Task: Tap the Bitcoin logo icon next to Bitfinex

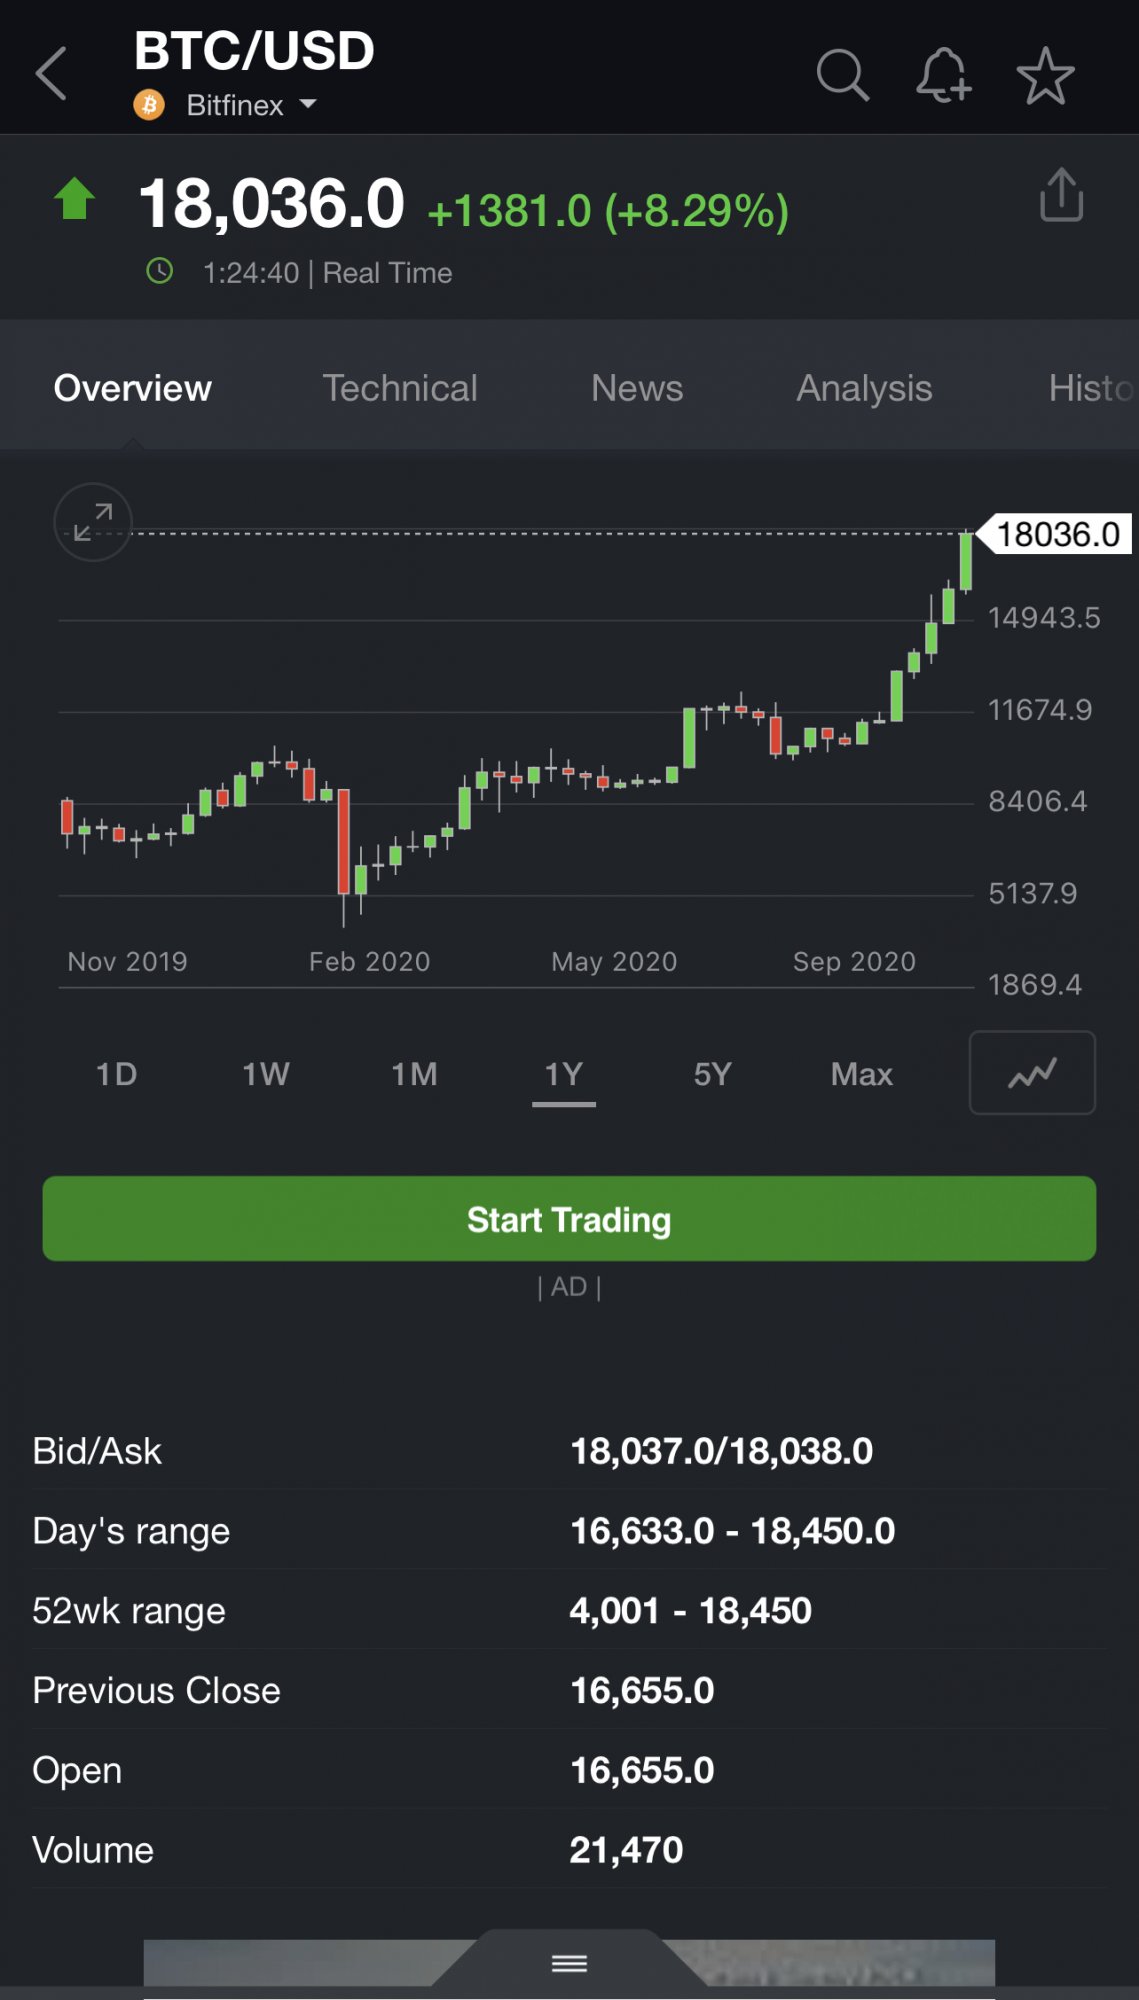Action: click(x=149, y=105)
